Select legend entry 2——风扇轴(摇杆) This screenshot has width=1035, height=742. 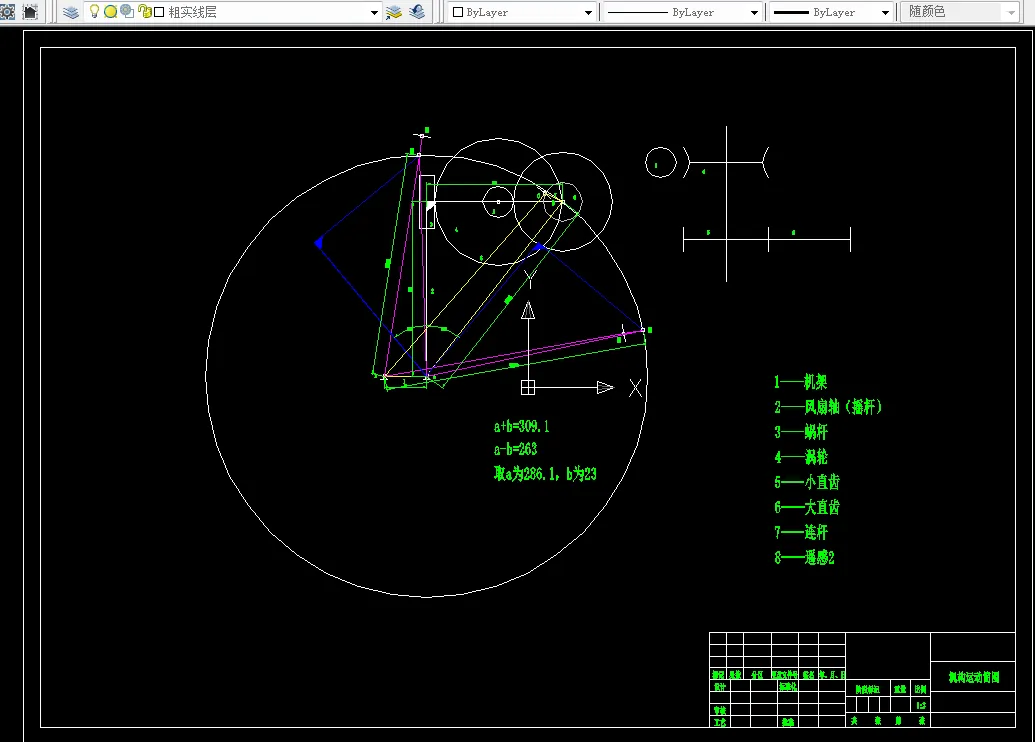coord(828,407)
